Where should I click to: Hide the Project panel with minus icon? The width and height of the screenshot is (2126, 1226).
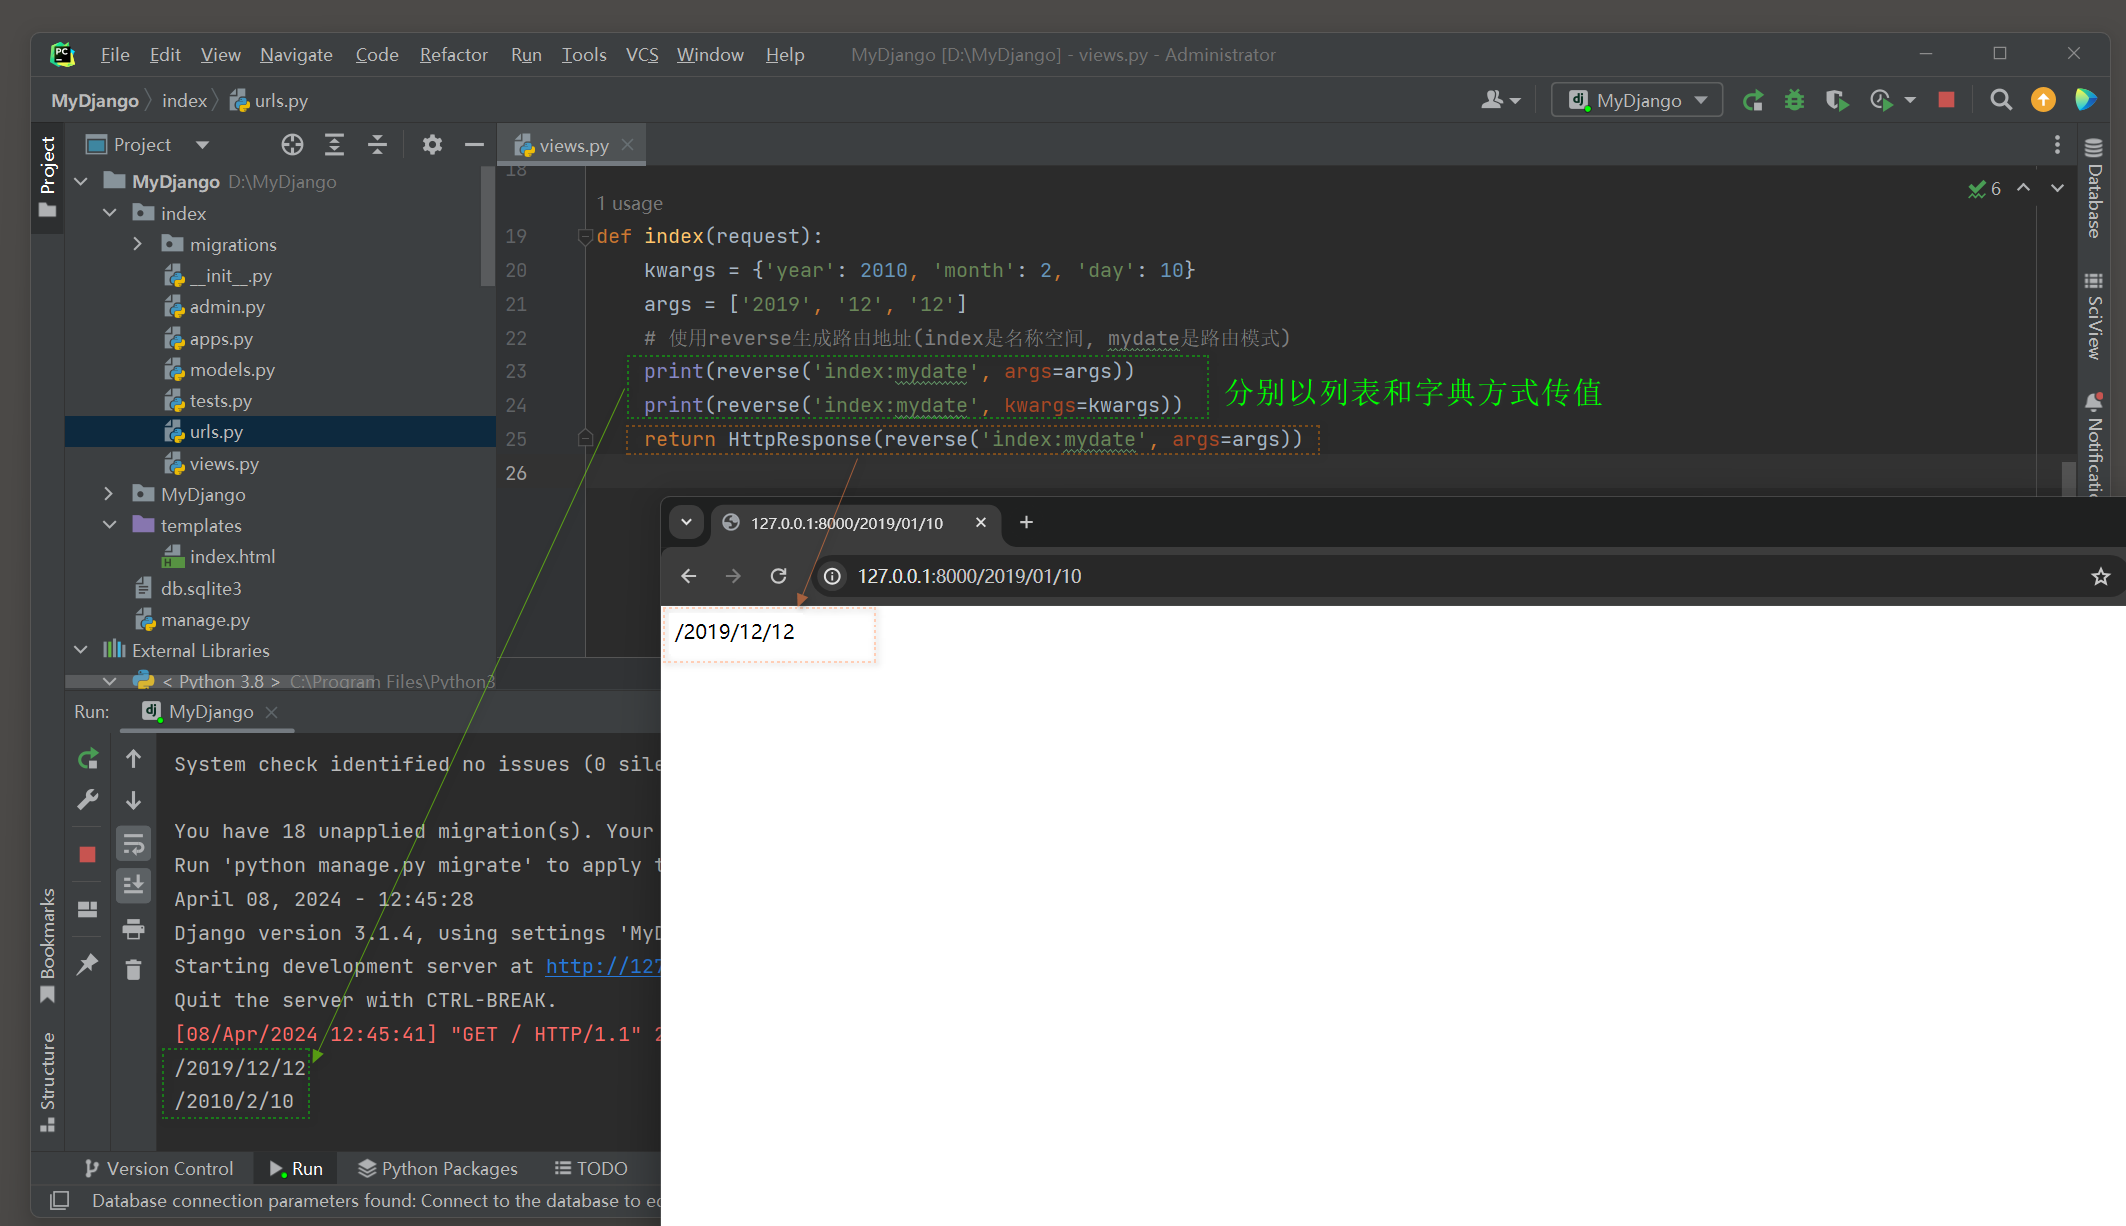pyautogui.click(x=474, y=145)
